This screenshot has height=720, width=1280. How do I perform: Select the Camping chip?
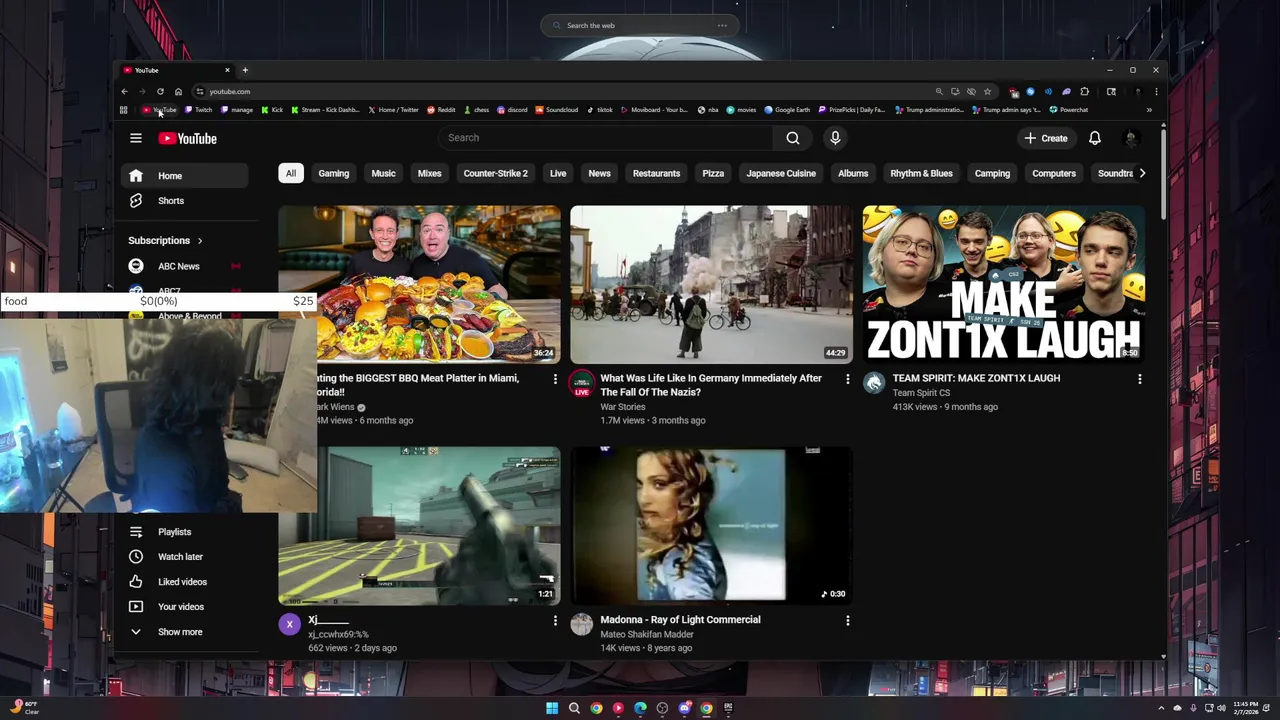point(992,173)
